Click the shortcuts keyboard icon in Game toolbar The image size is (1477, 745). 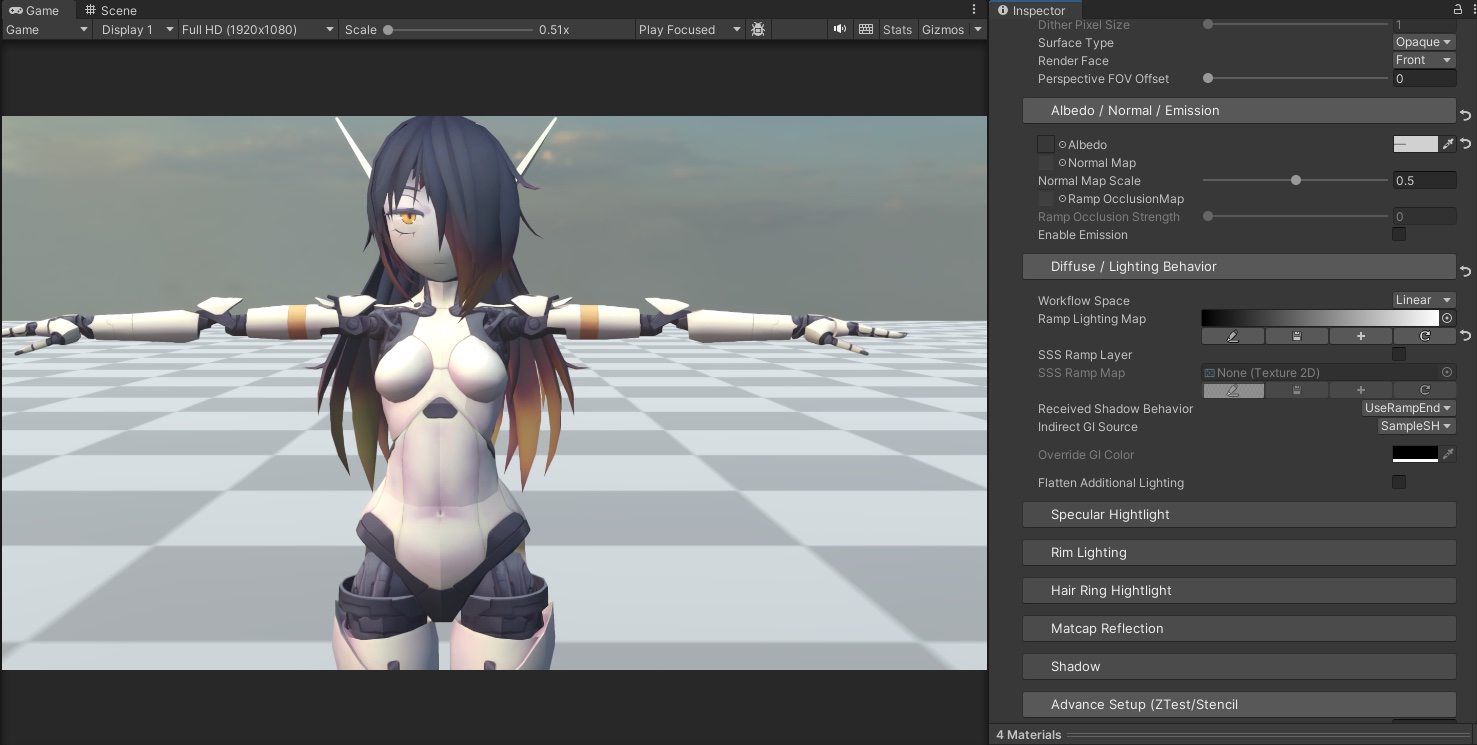coord(866,29)
